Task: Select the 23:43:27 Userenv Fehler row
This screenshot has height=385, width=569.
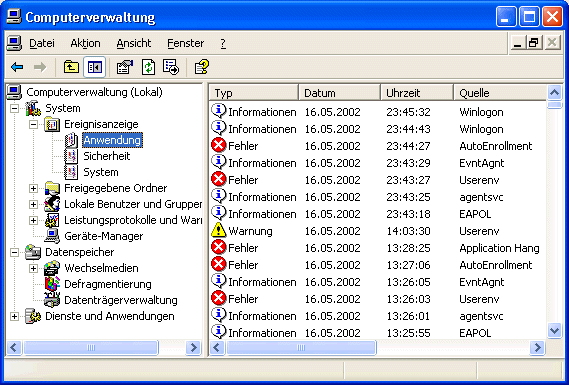Action: [x=377, y=180]
